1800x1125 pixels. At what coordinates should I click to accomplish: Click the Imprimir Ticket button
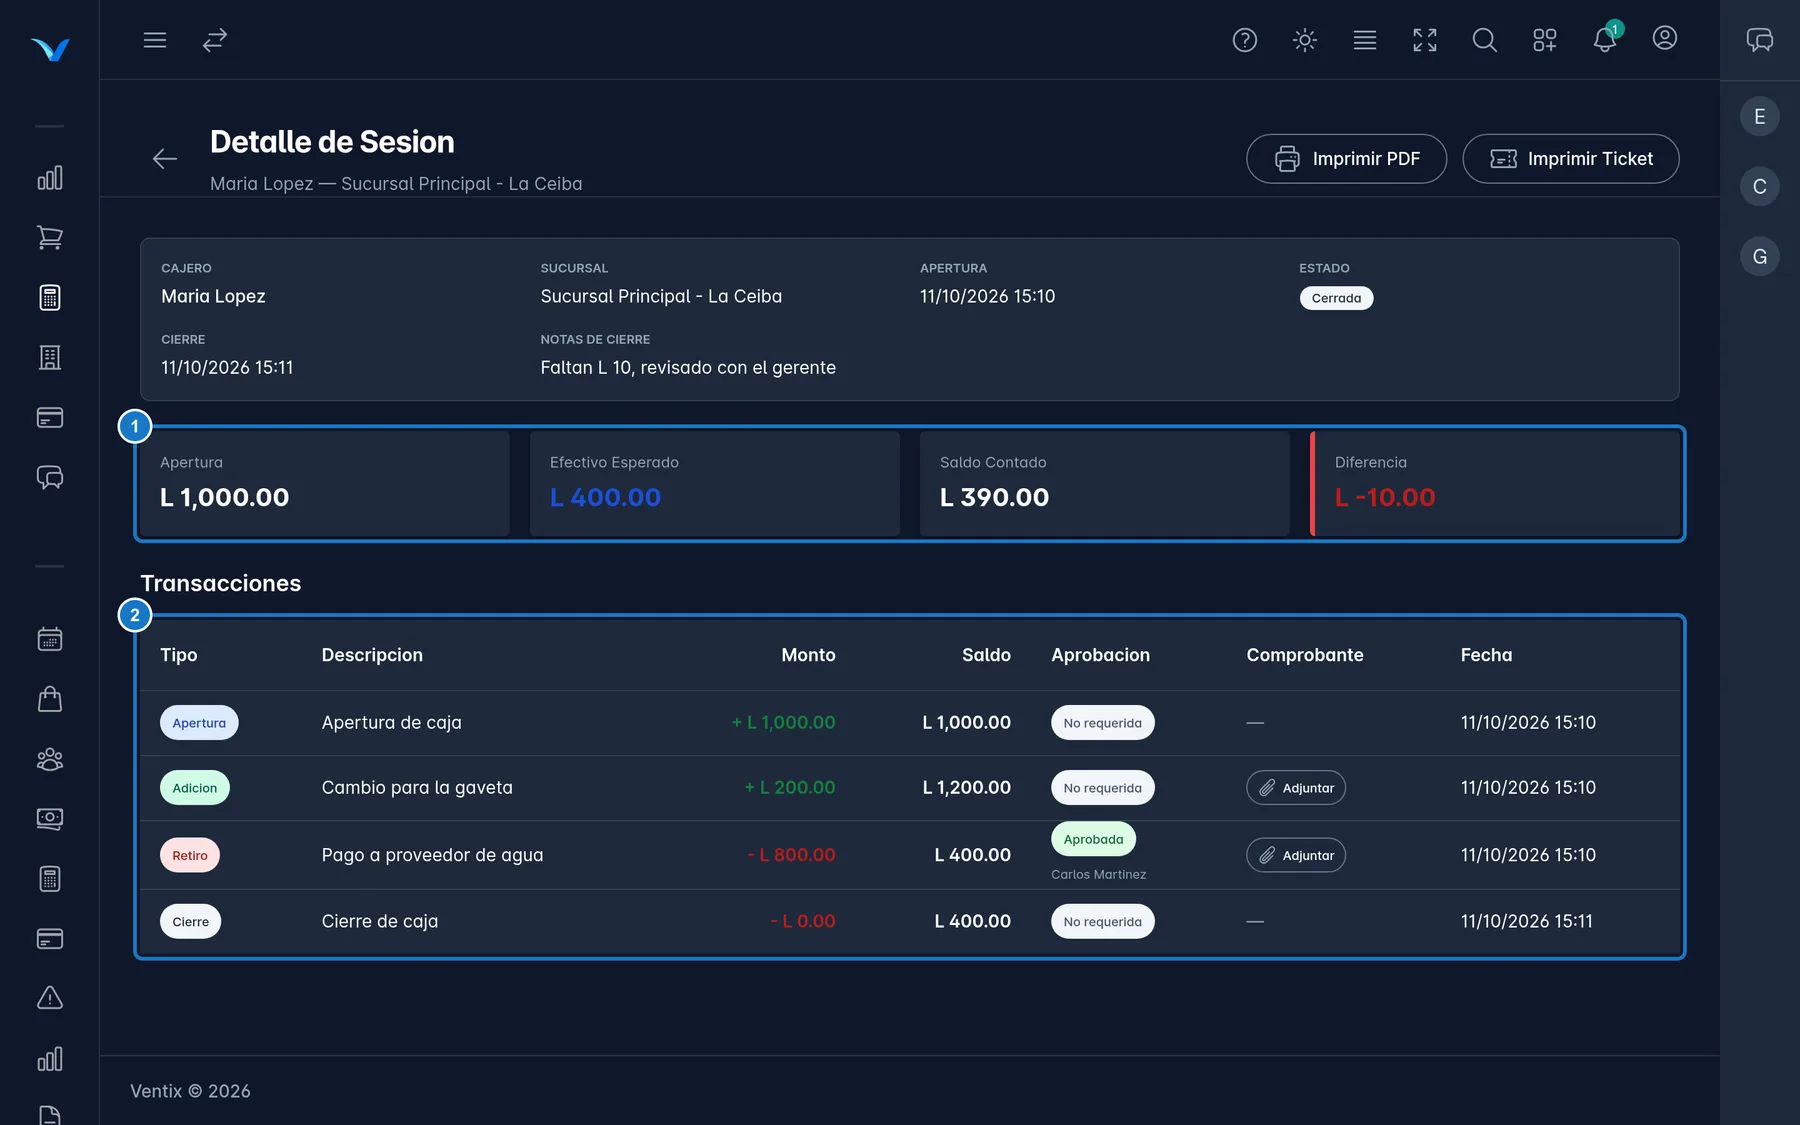click(x=1570, y=159)
